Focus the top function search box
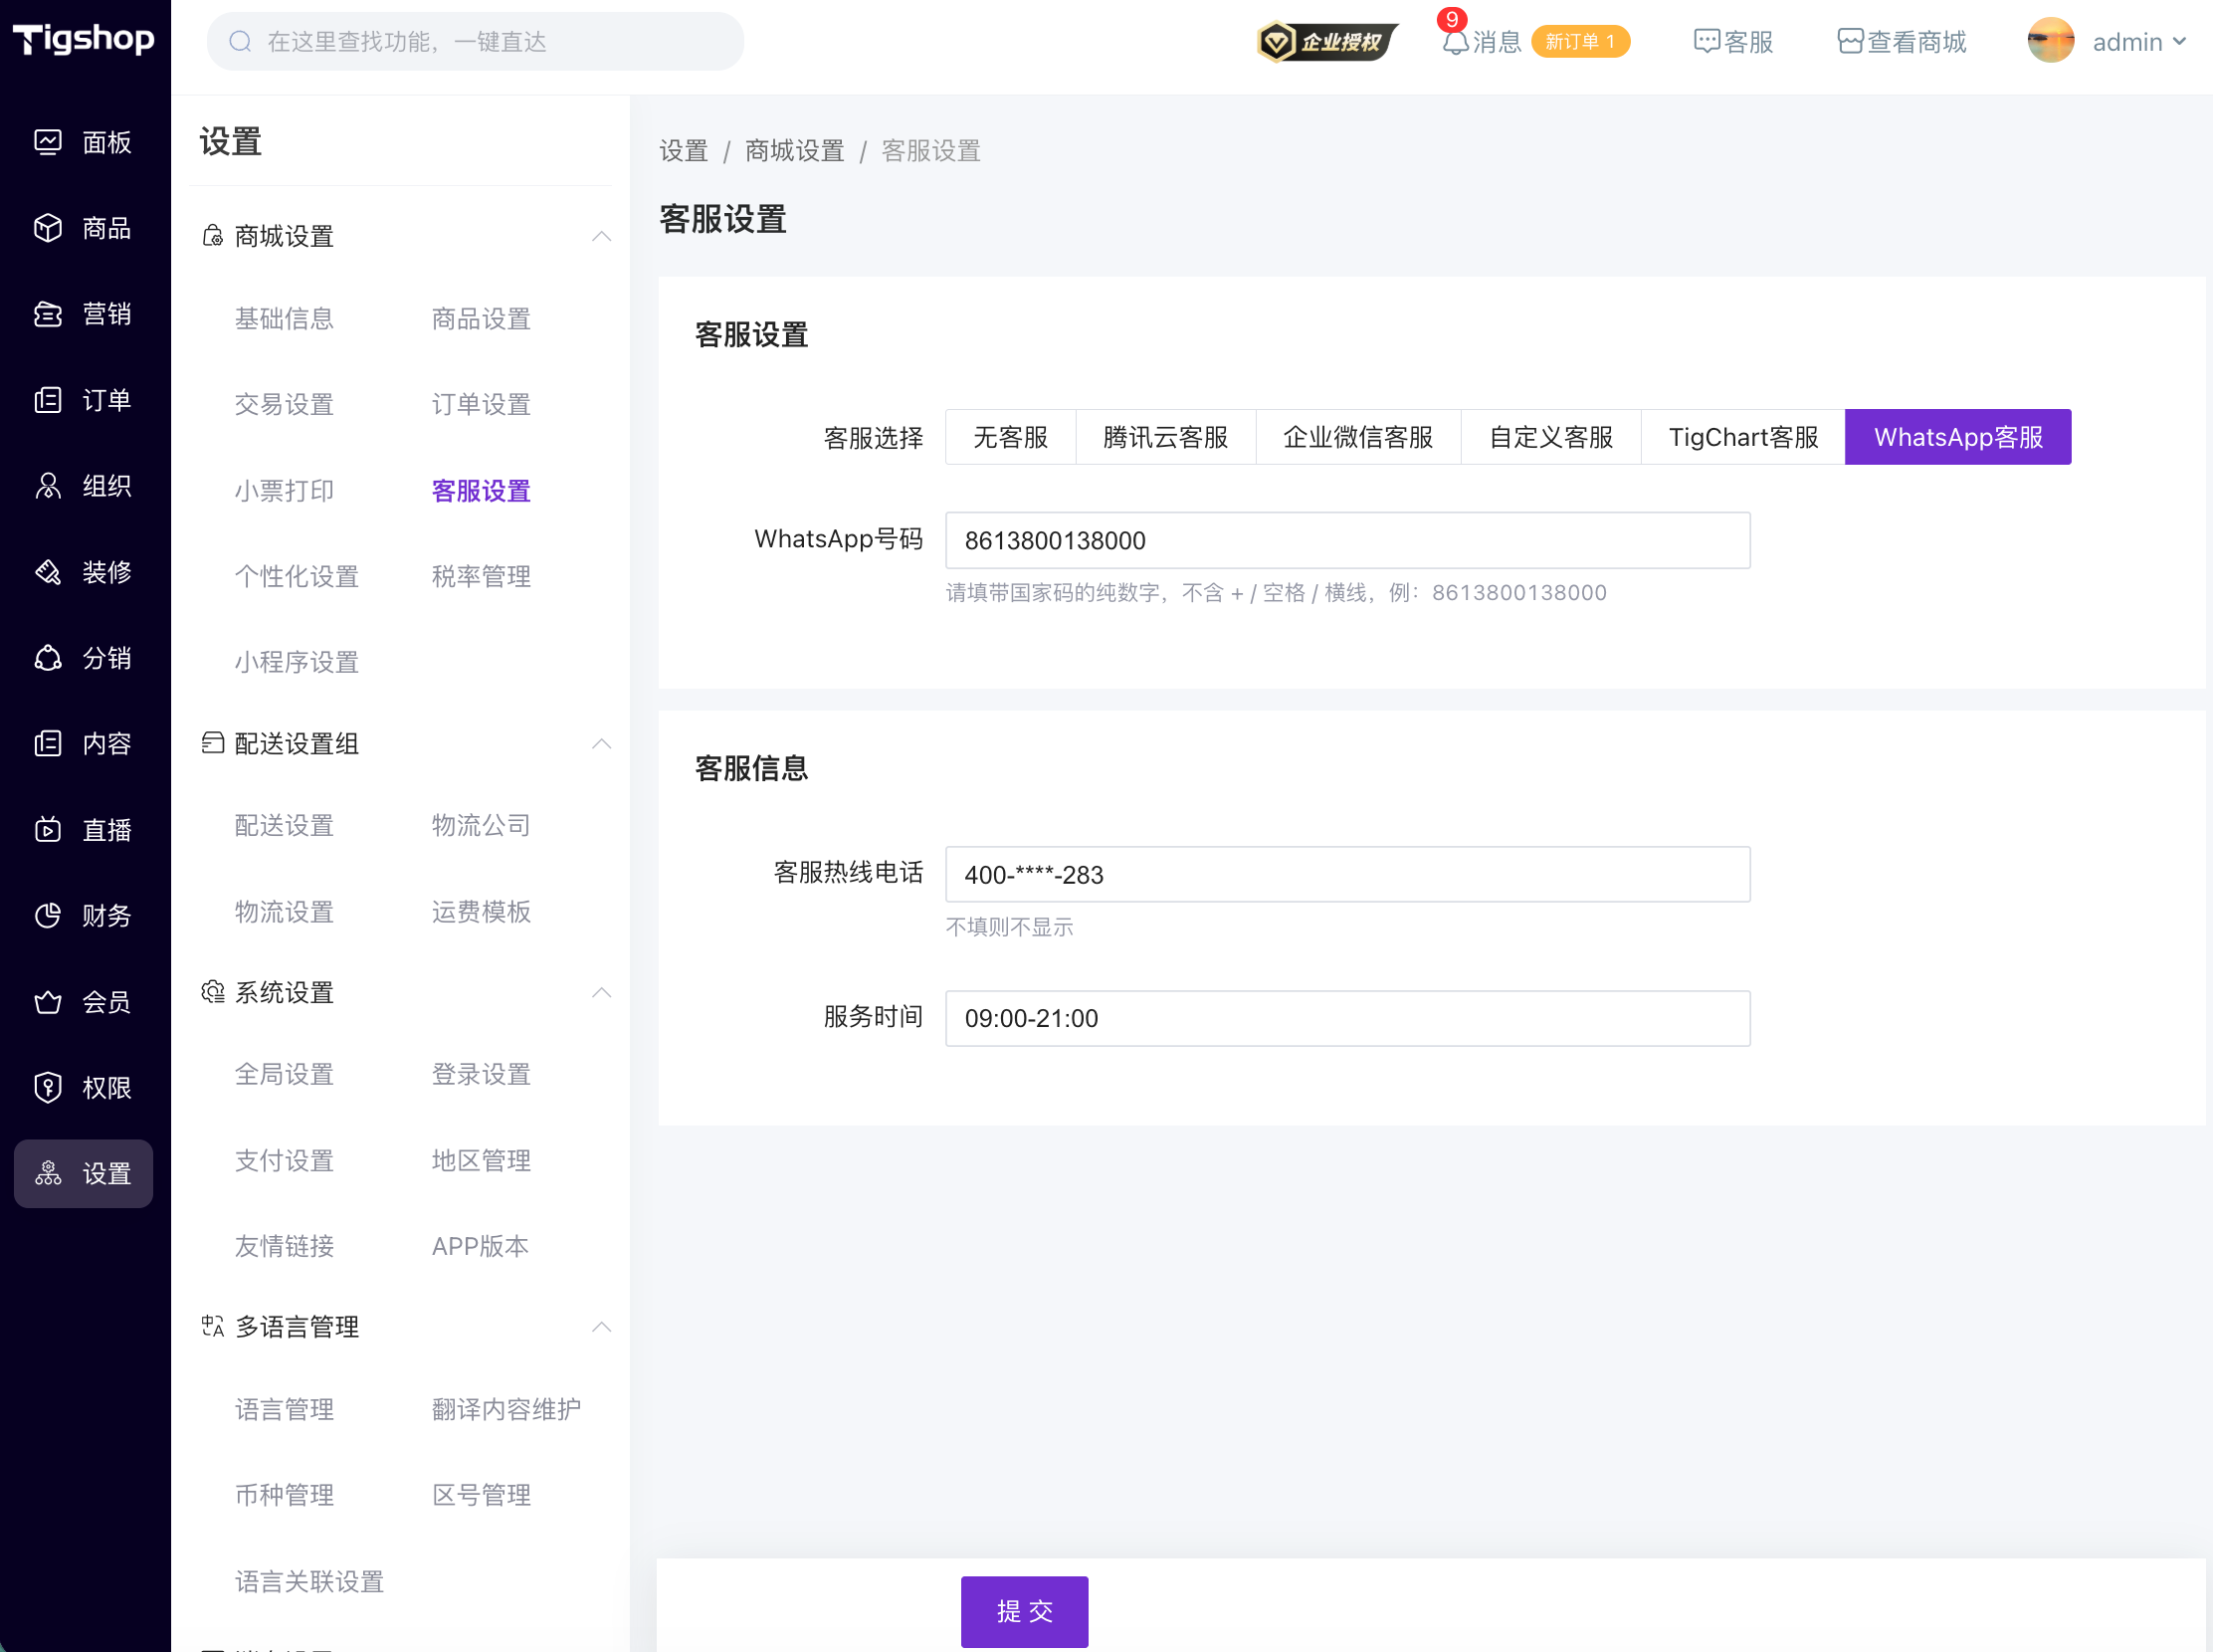This screenshot has height=1652, width=2213. tap(475, 42)
